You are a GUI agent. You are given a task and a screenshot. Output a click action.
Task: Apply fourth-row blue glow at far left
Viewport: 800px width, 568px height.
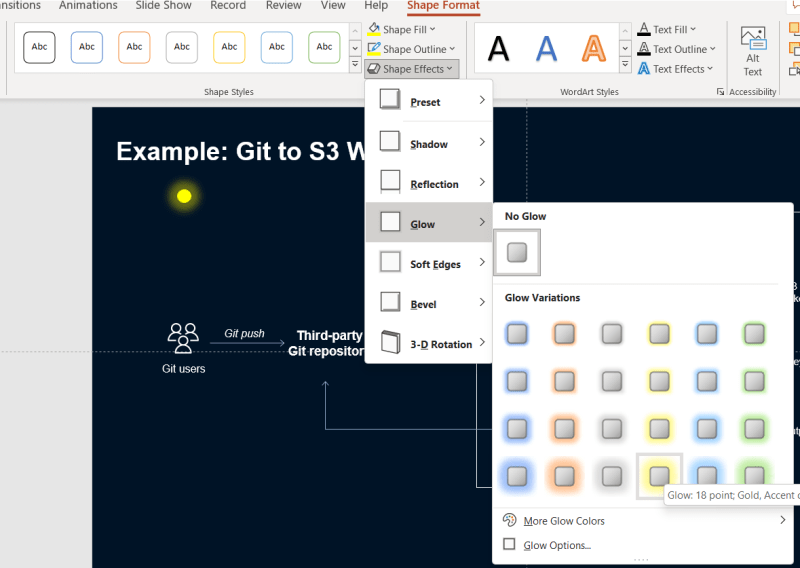pyautogui.click(x=517, y=476)
